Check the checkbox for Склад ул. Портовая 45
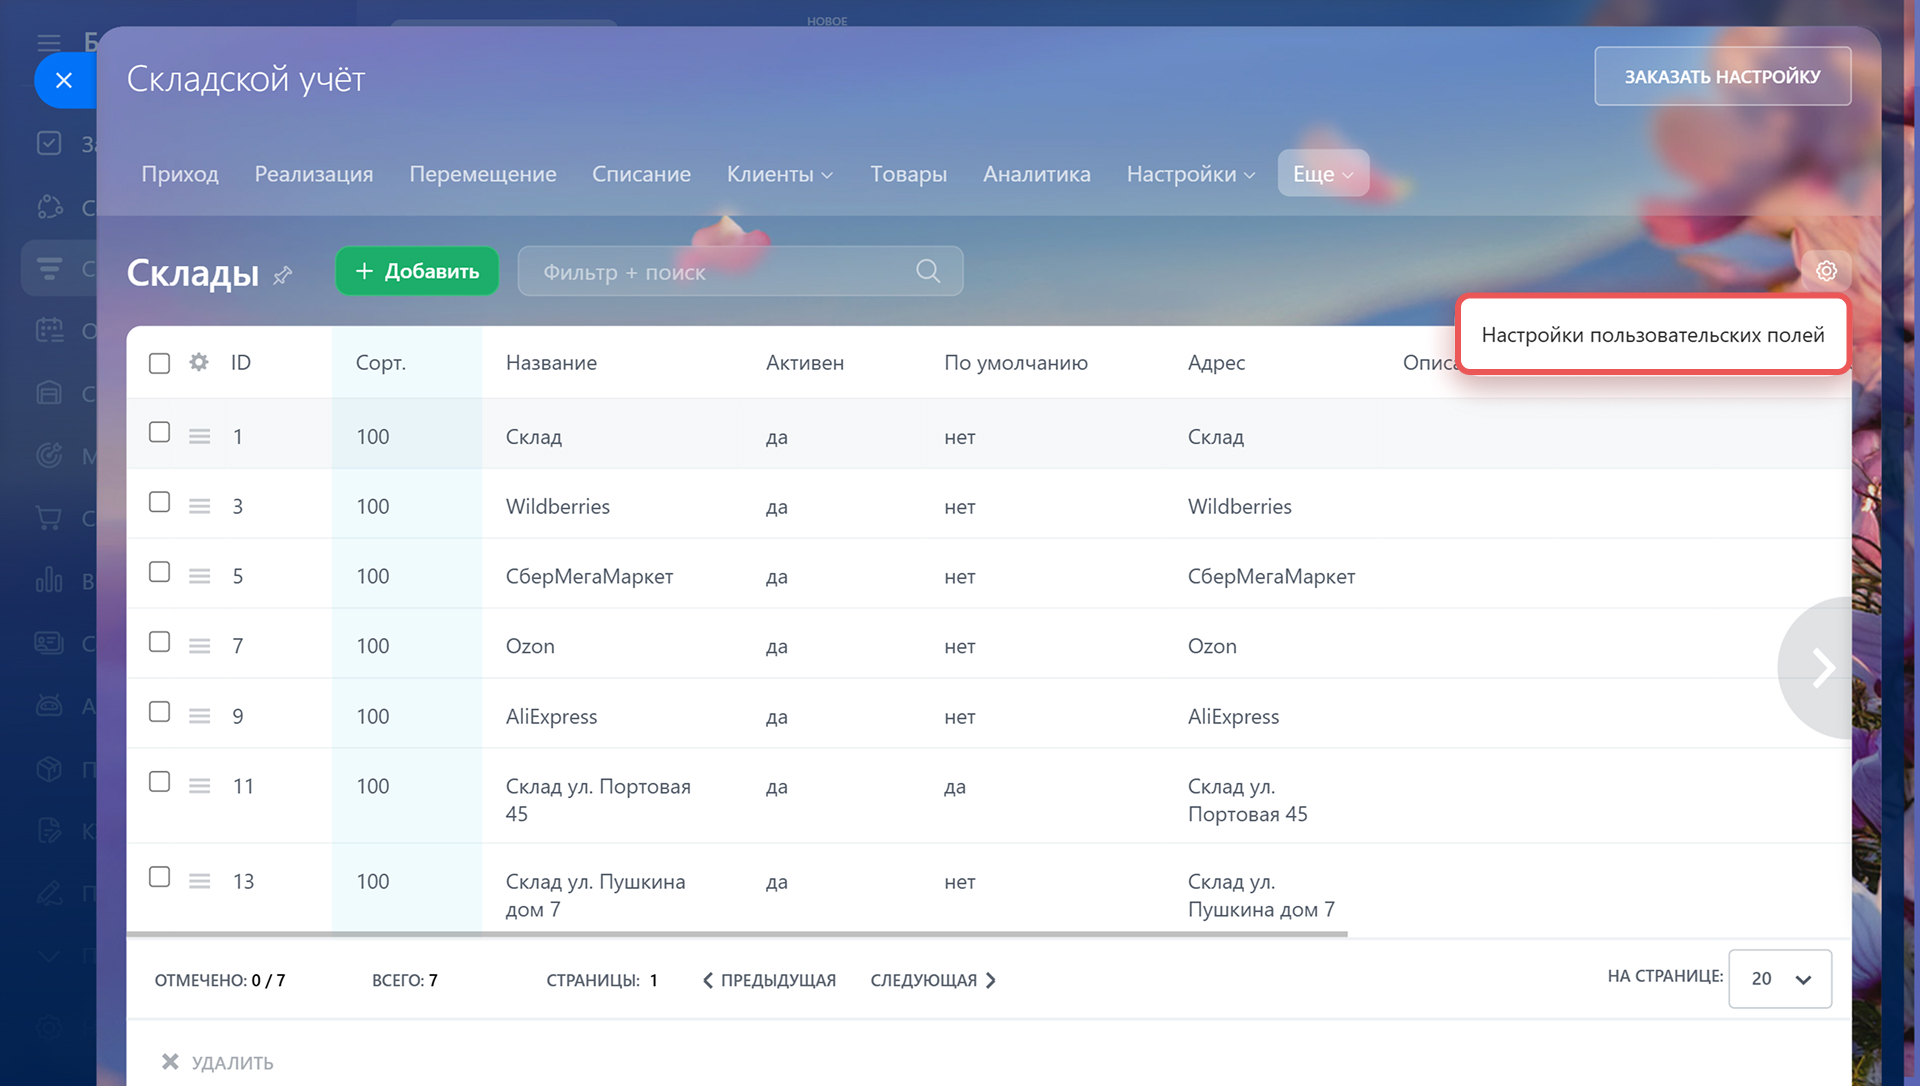 coord(159,782)
